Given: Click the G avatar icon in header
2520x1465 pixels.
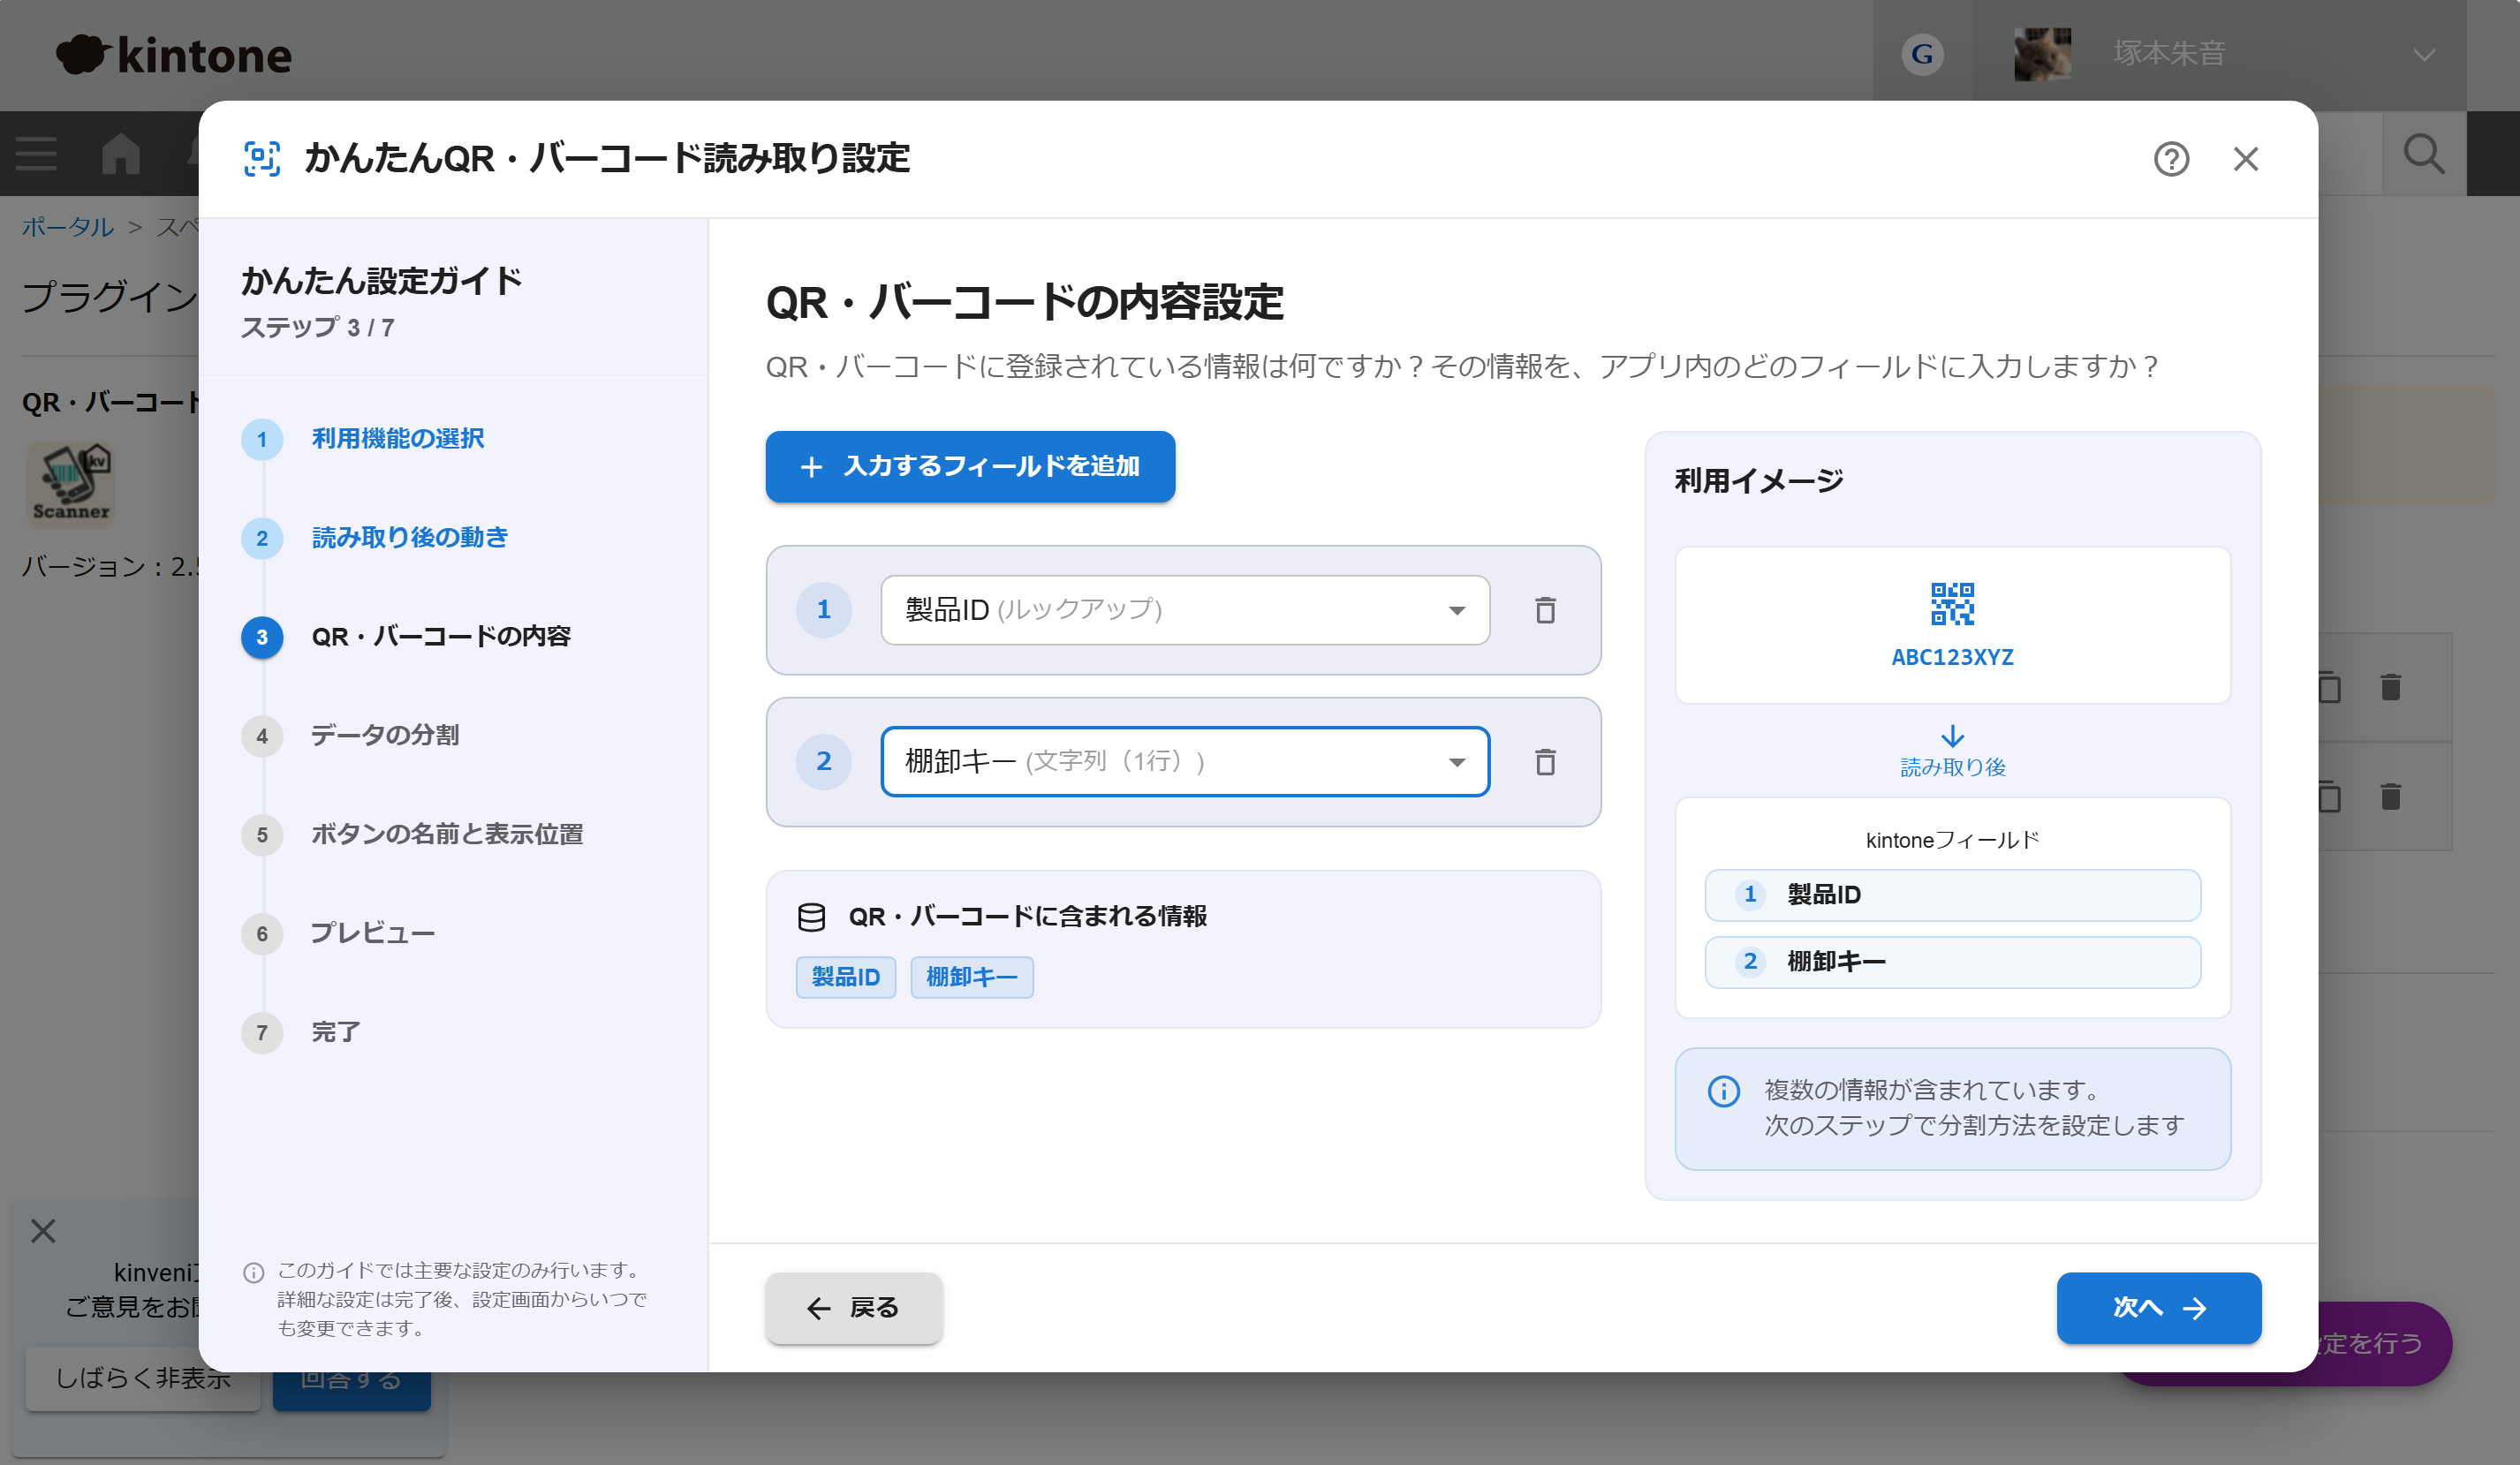Looking at the screenshot, I should [x=1922, y=54].
